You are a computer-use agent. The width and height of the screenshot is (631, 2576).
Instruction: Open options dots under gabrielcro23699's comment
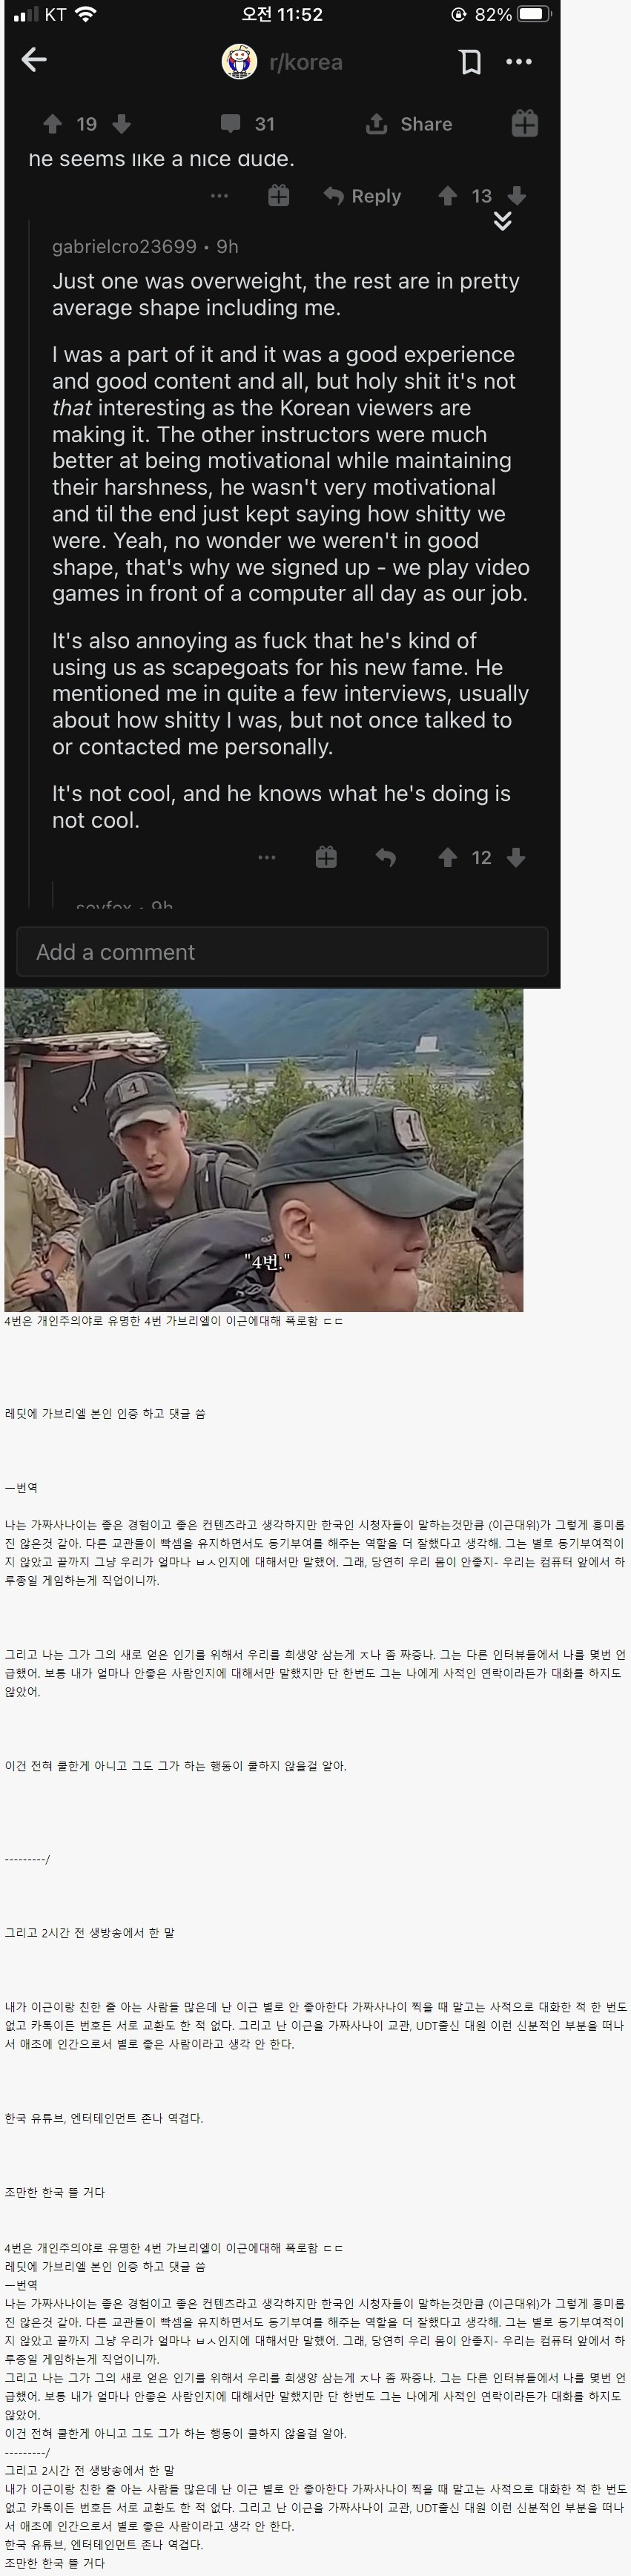tap(267, 857)
